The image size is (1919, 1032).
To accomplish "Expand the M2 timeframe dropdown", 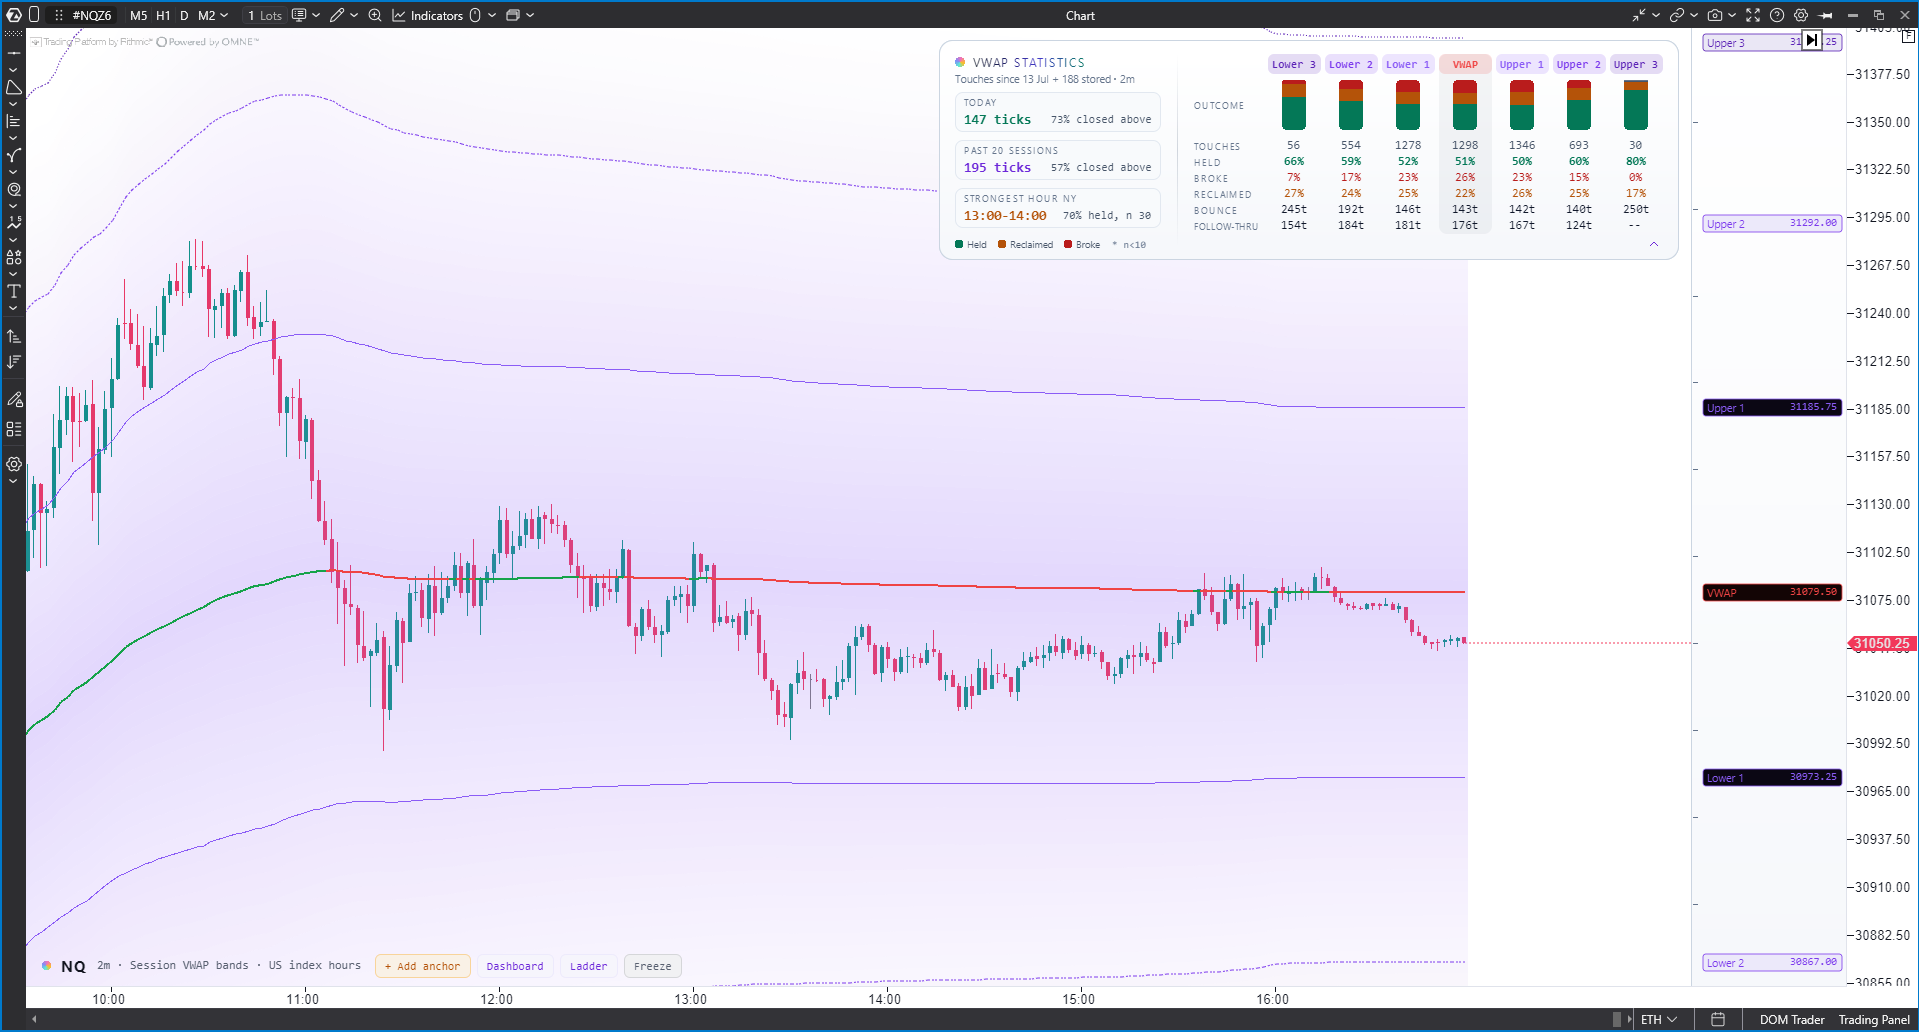I will [224, 15].
